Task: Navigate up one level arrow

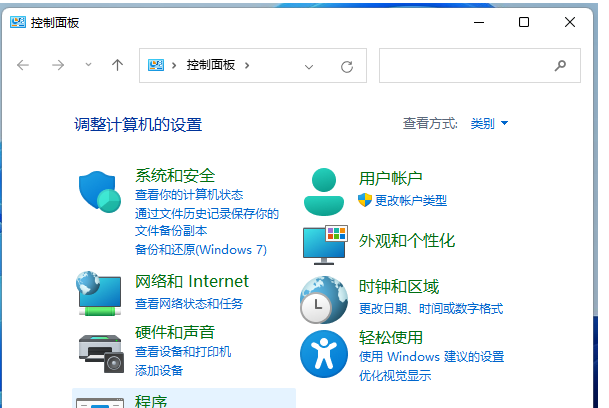Action: point(117,65)
